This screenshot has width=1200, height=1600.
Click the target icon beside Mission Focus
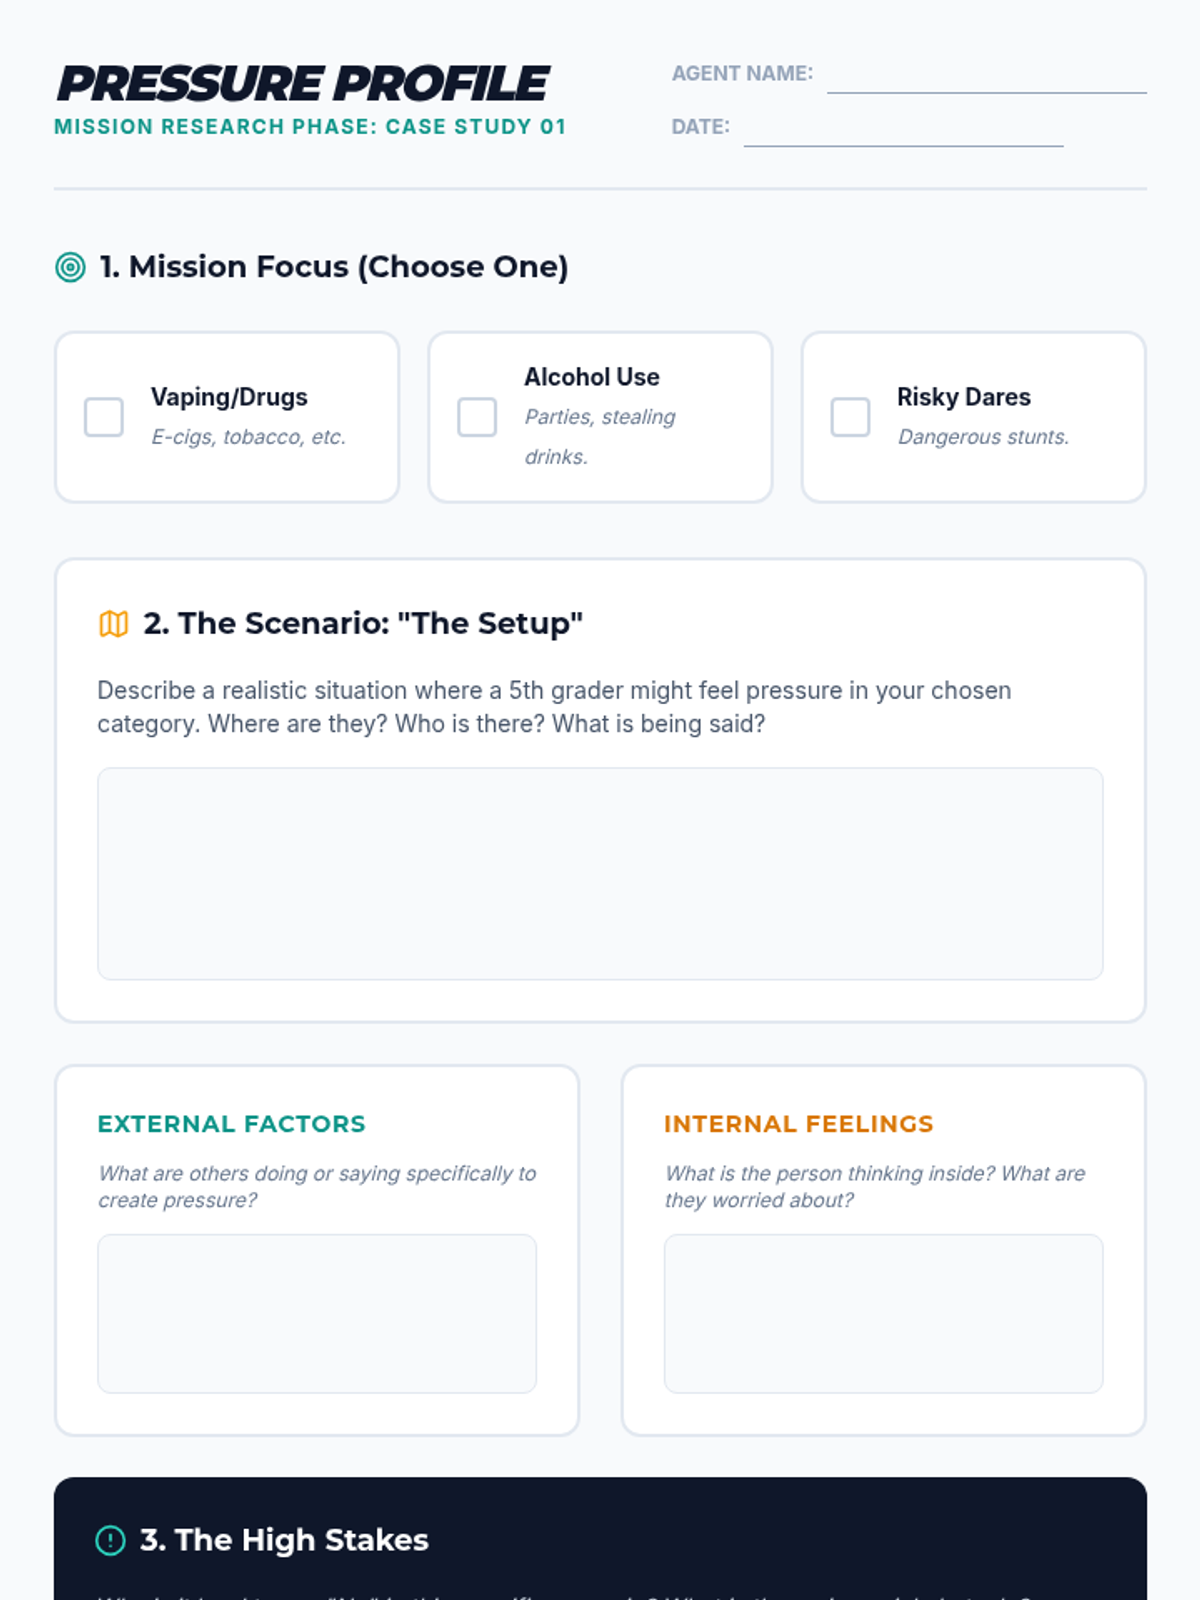pyautogui.click(x=70, y=267)
